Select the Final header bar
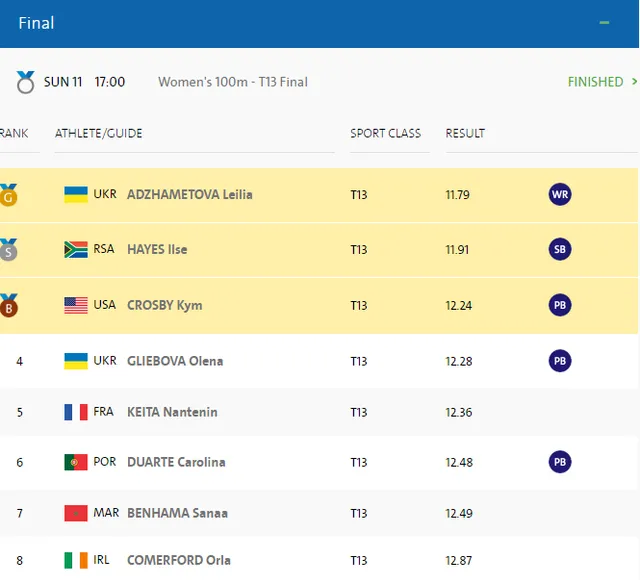Screen dimensions: 640x580 point(300,23)
